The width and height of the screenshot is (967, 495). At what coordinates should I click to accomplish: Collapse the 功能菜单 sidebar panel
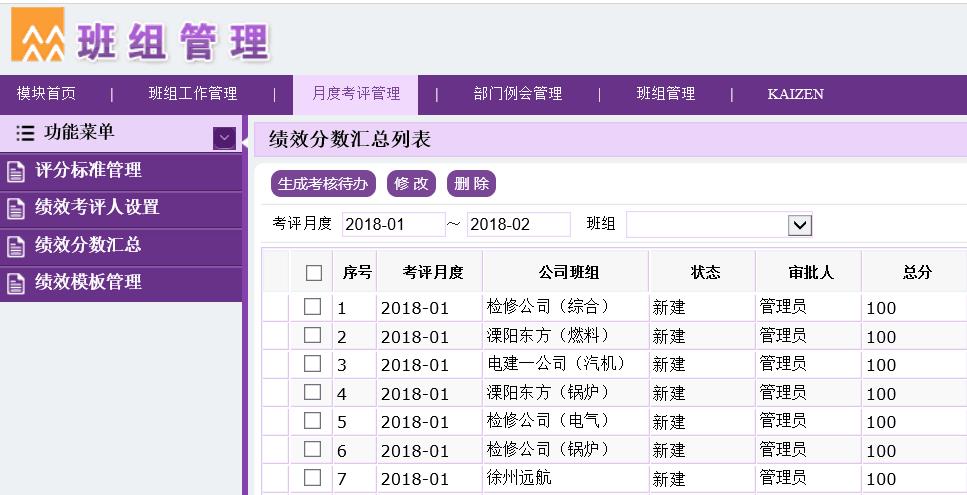tap(224, 138)
